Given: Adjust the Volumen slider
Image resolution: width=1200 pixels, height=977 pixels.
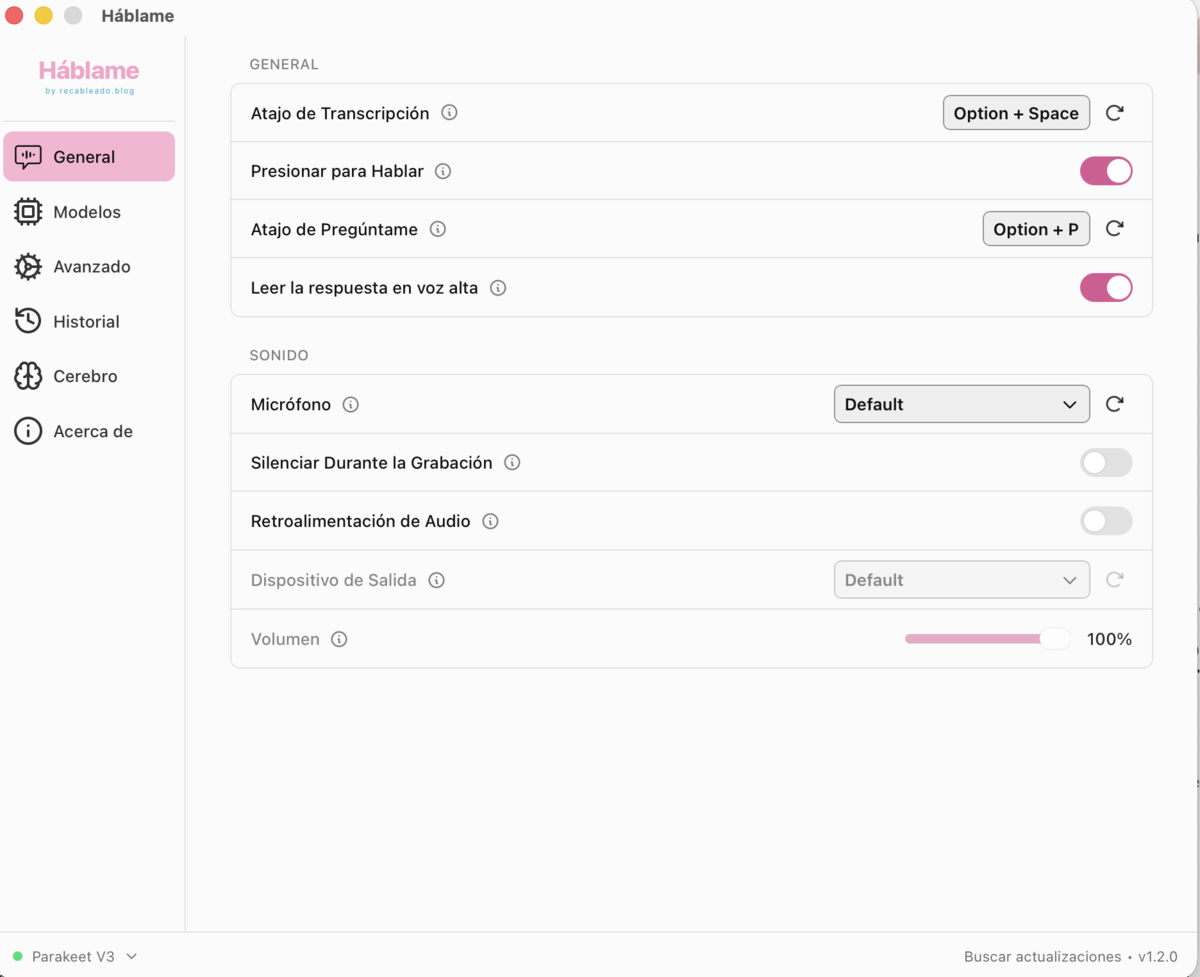Looking at the screenshot, I should pyautogui.click(x=987, y=639).
